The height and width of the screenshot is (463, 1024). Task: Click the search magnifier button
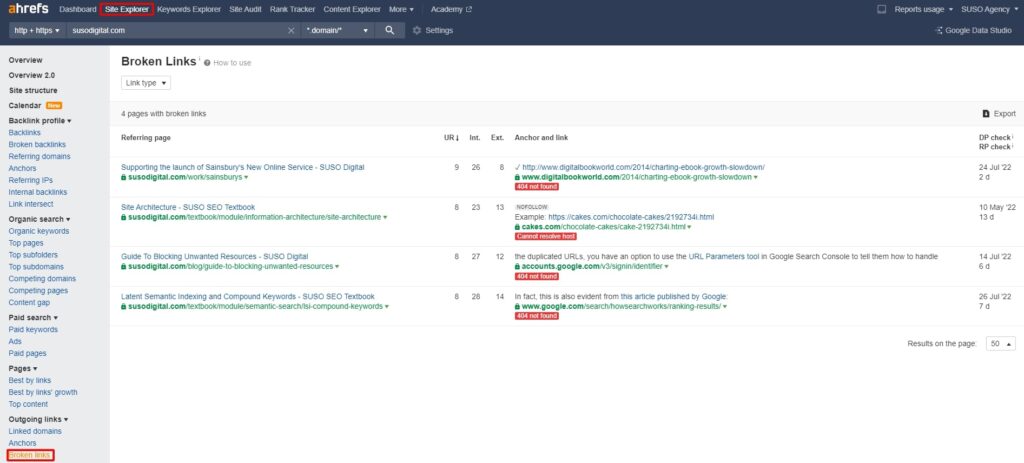(390, 30)
